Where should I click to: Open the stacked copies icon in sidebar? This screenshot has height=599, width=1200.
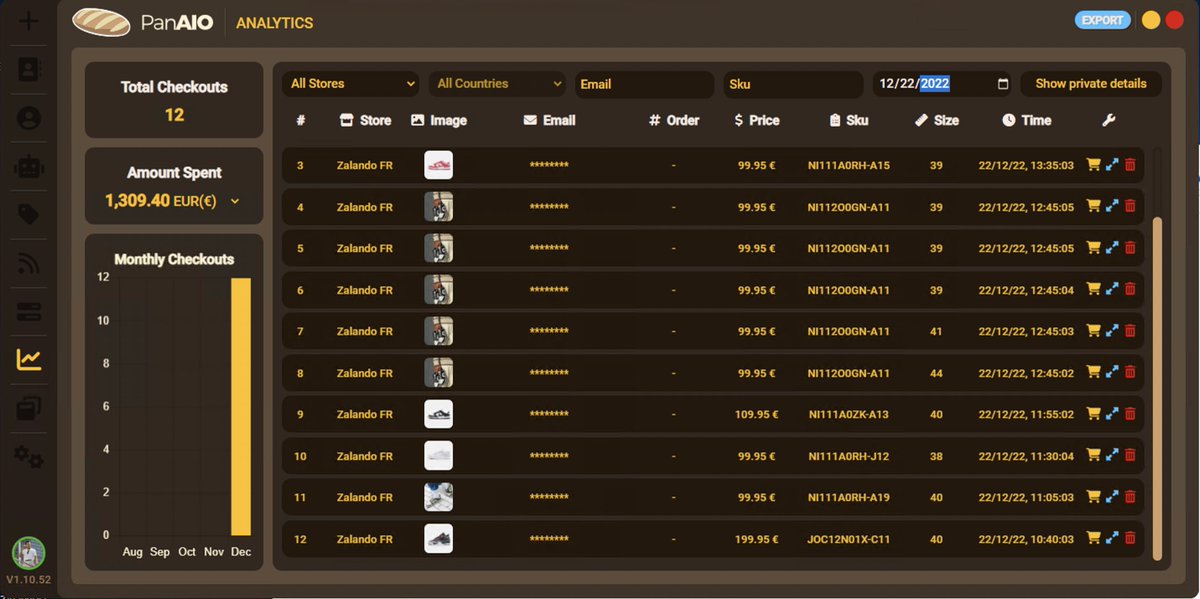coord(29,408)
